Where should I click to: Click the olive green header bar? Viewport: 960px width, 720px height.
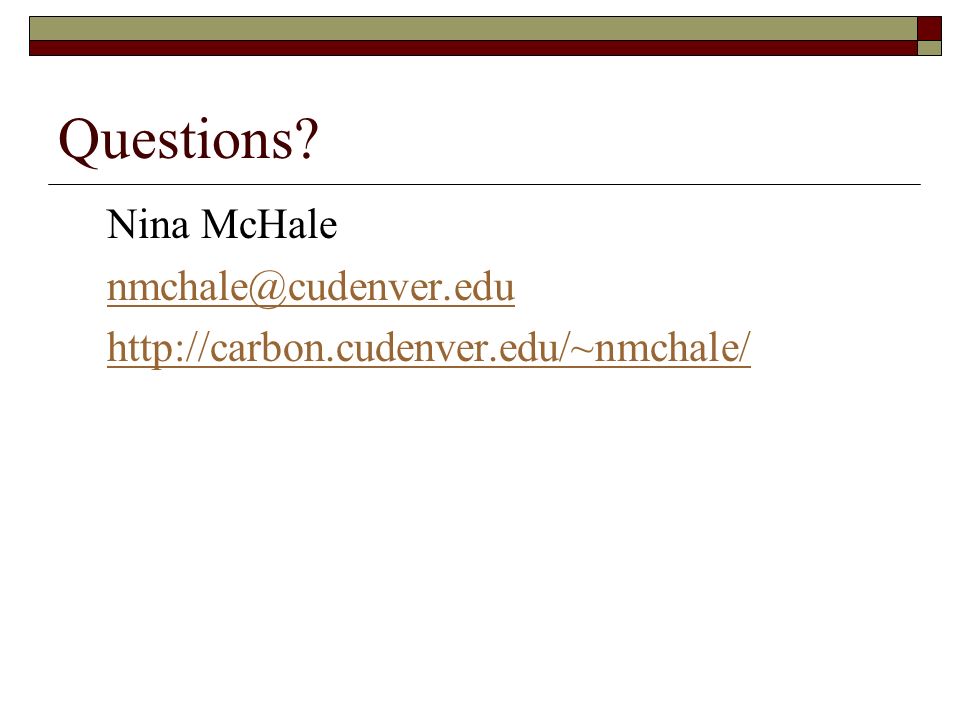click(473, 29)
